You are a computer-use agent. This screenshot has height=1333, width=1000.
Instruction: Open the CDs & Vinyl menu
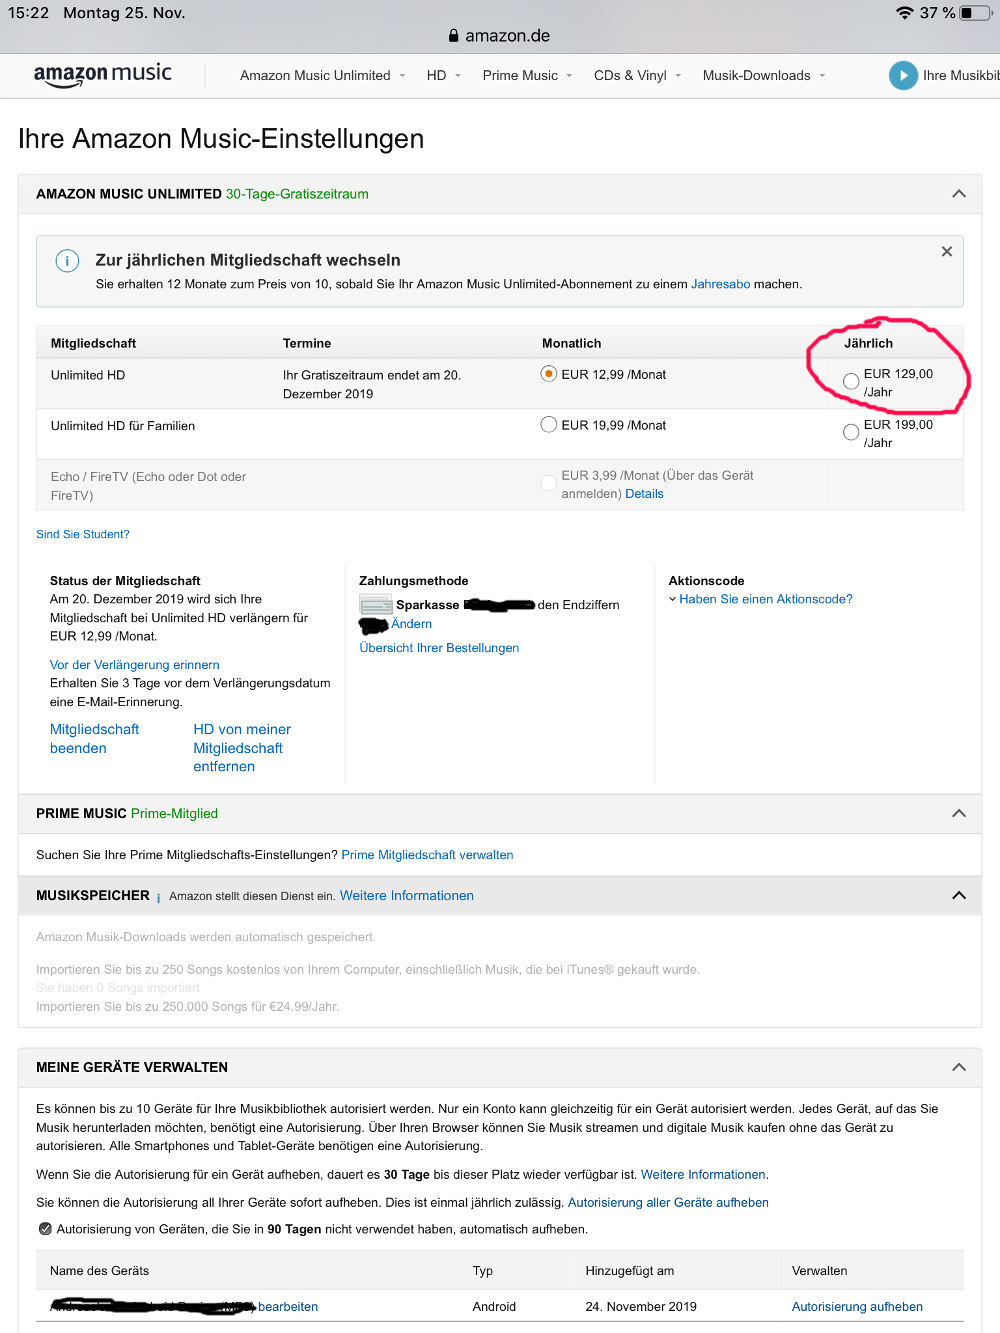coord(636,76)
